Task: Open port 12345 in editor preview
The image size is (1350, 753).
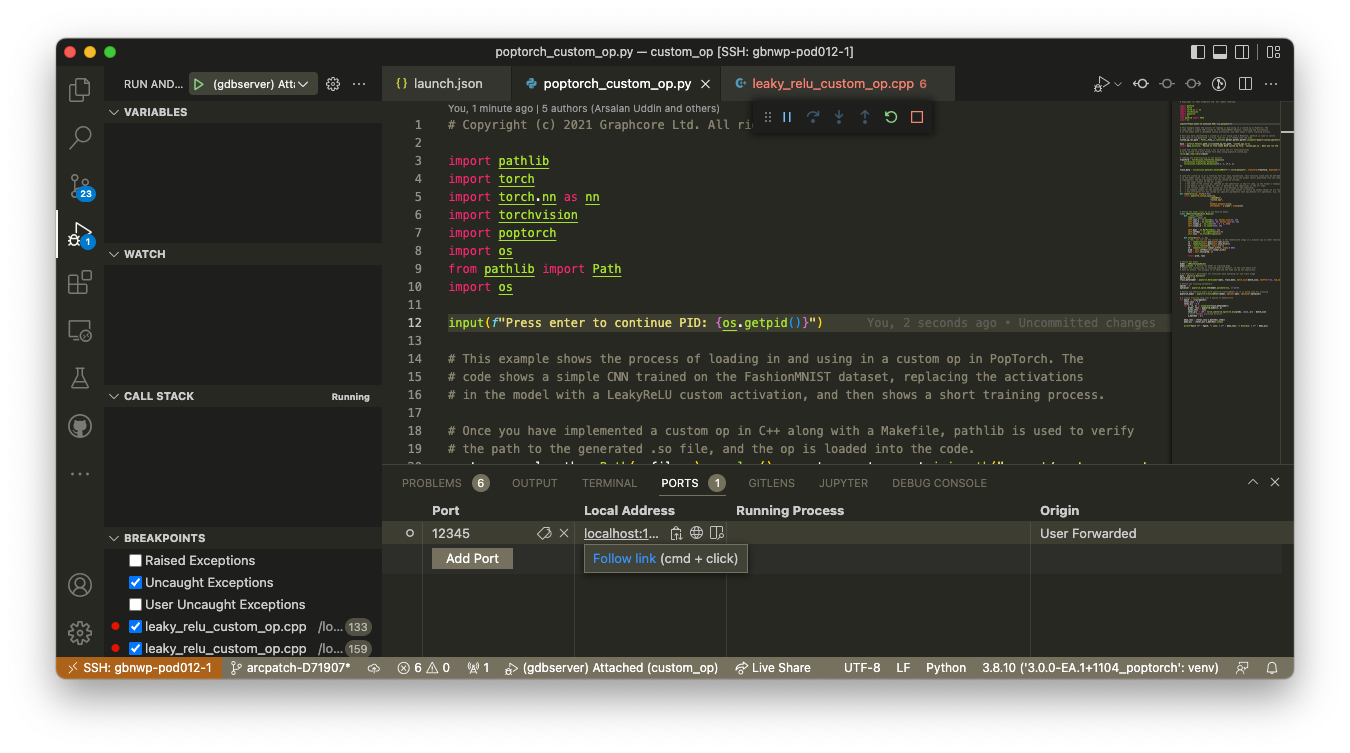Action: (x=716, y=532)
